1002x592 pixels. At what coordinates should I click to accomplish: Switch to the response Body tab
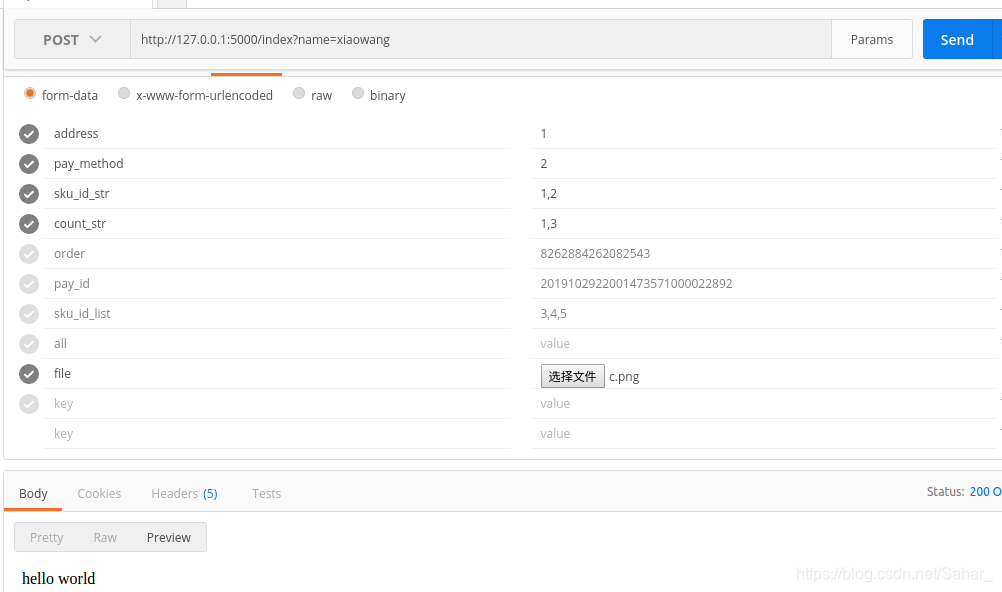33,494
